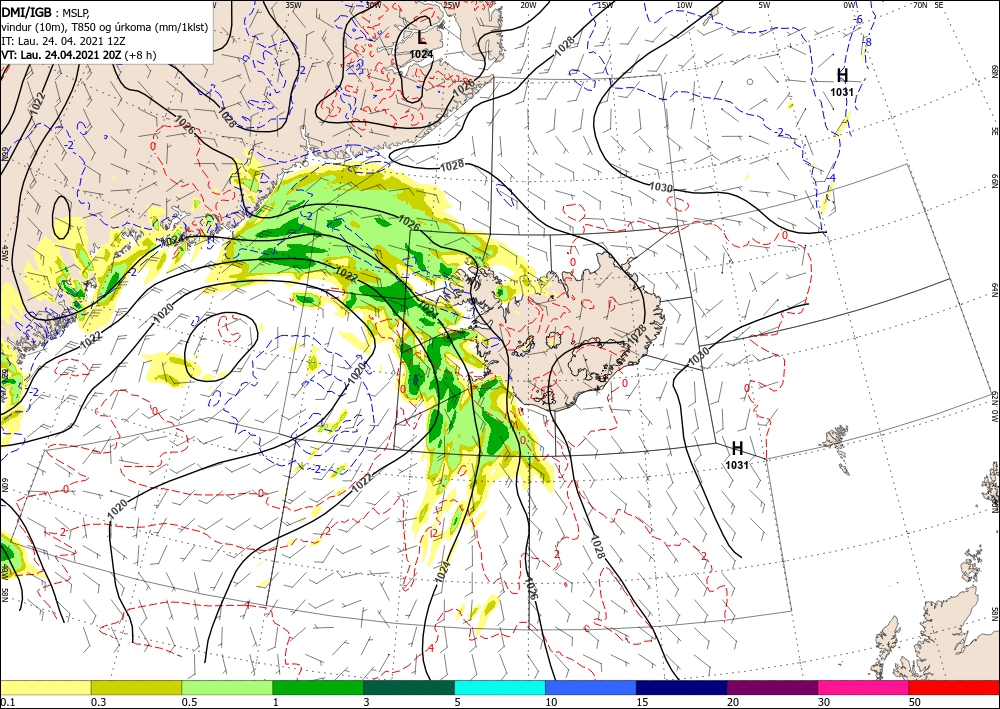Pick the light green 0.5–1 legend segment
Screen dimensions: 1000x709
coord(227,687)
